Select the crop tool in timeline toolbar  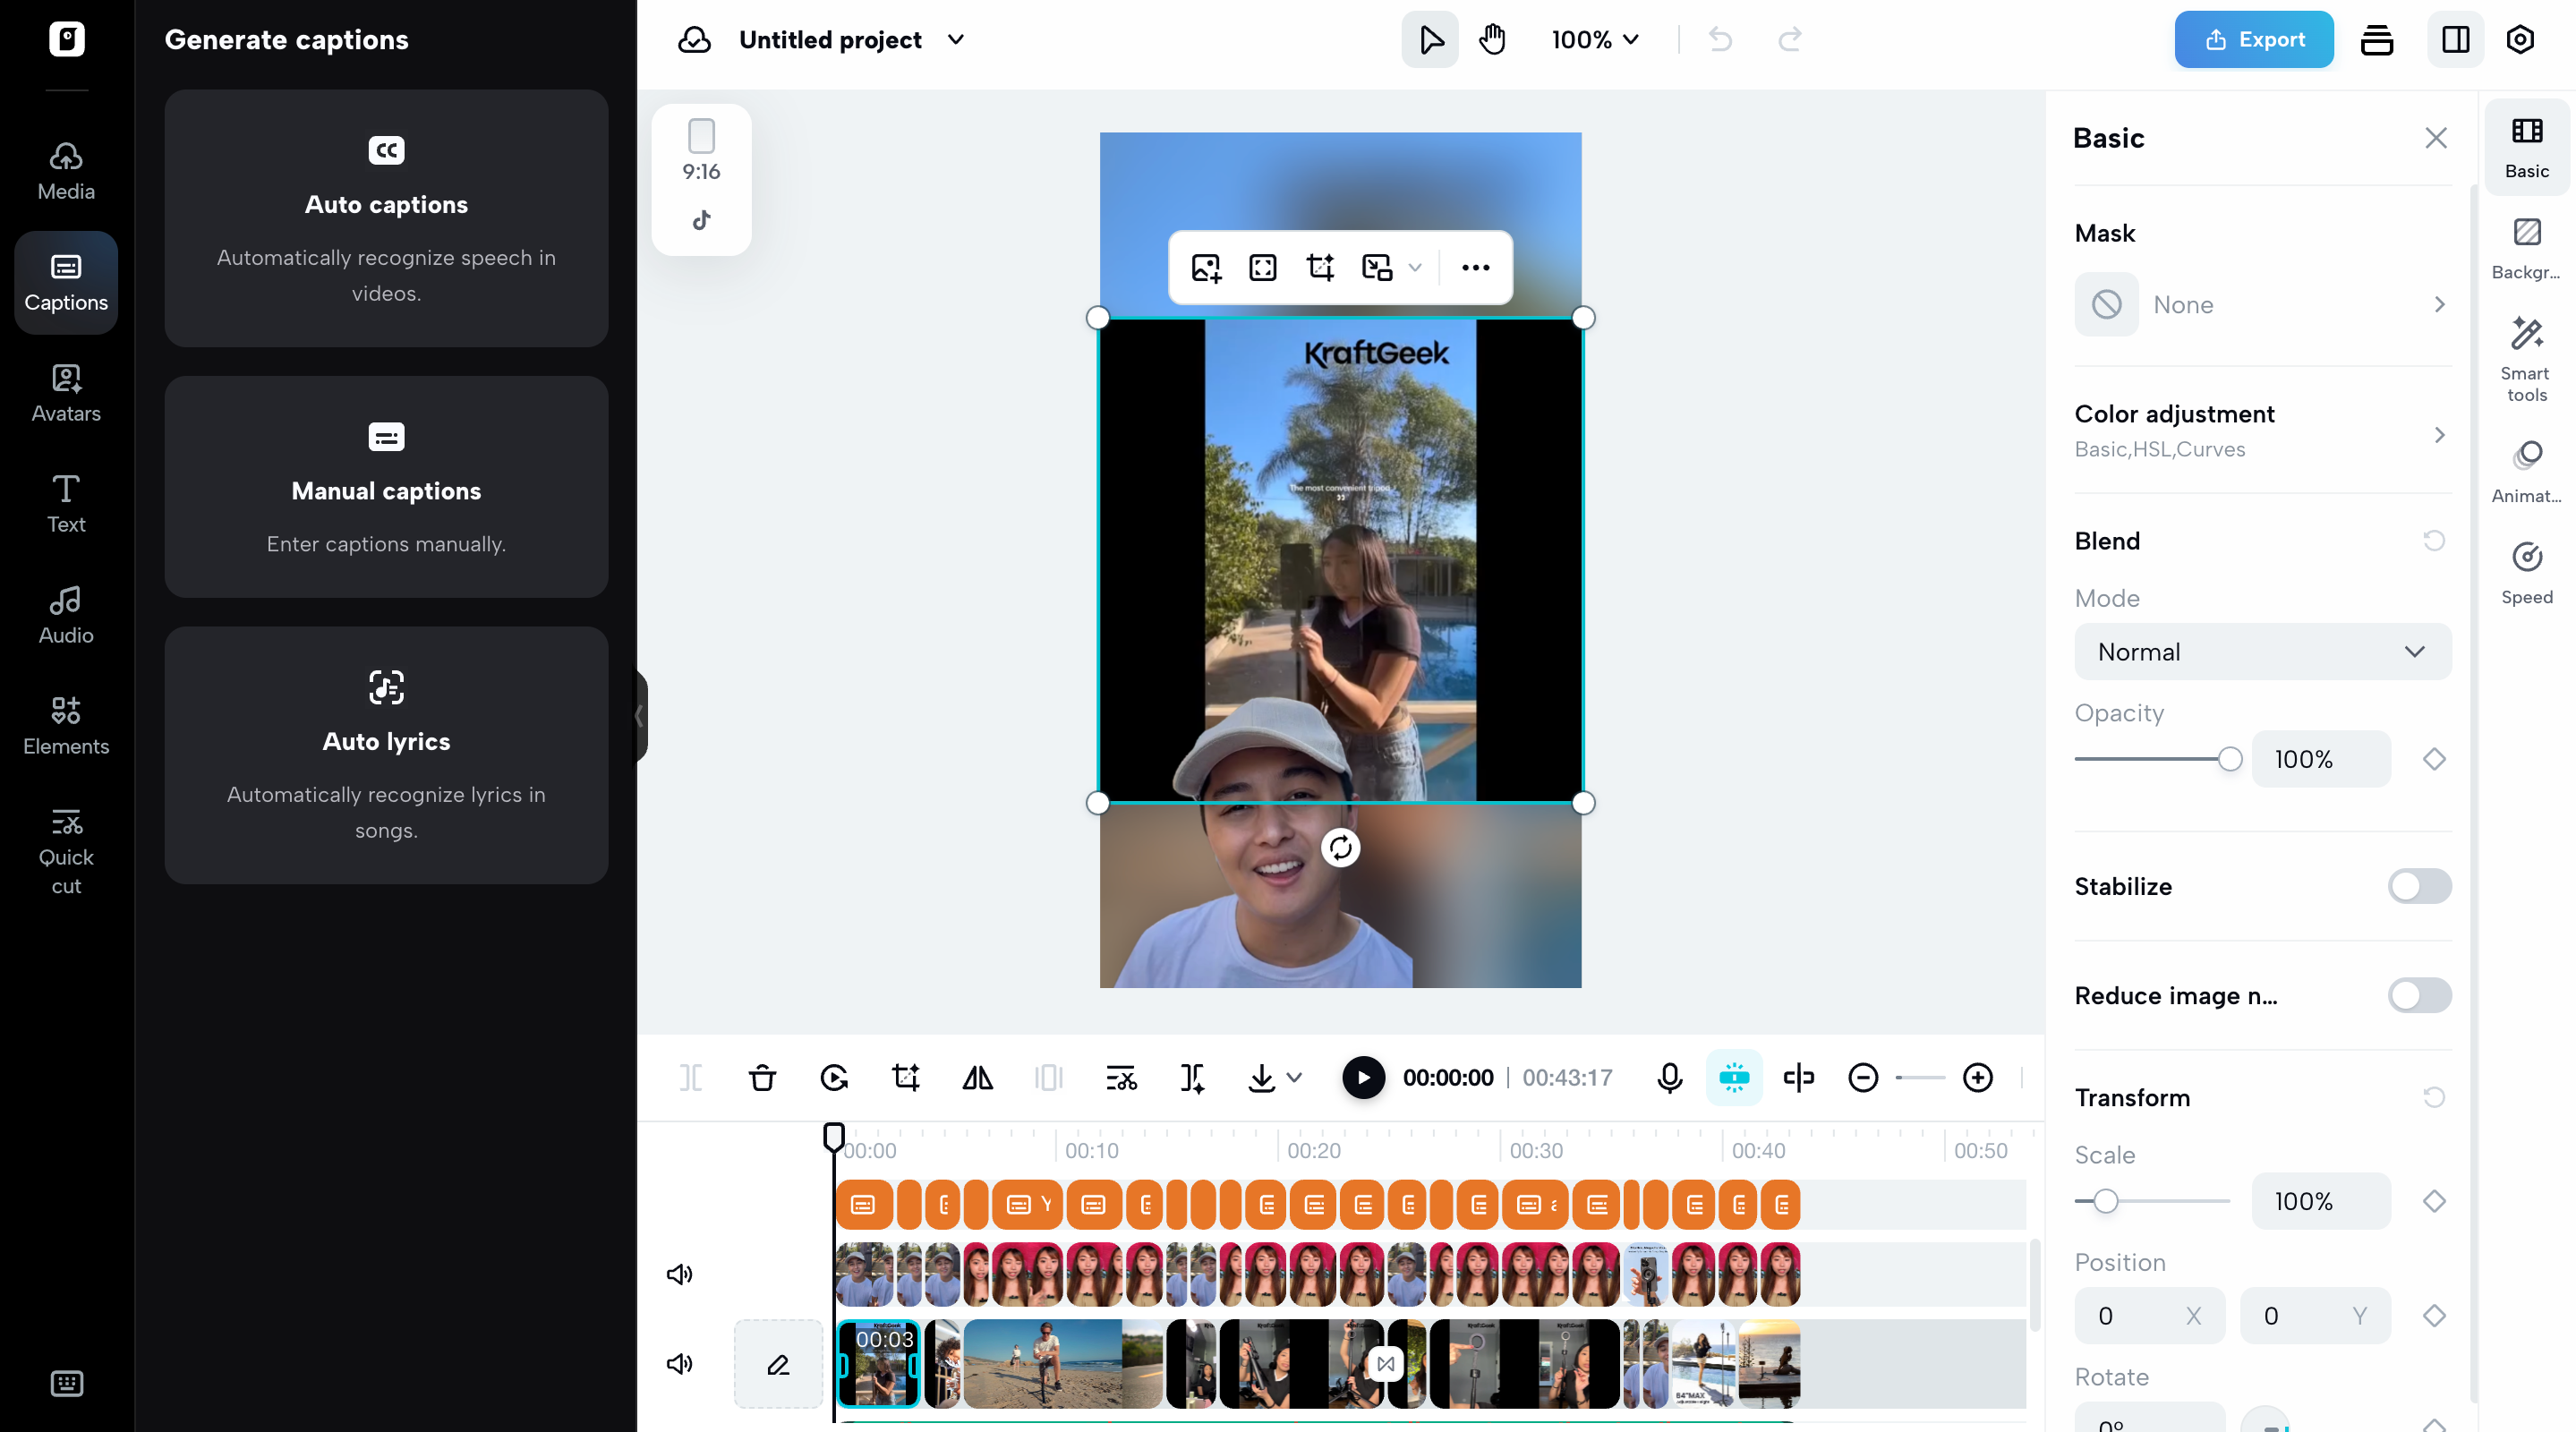coord(905,1077)
